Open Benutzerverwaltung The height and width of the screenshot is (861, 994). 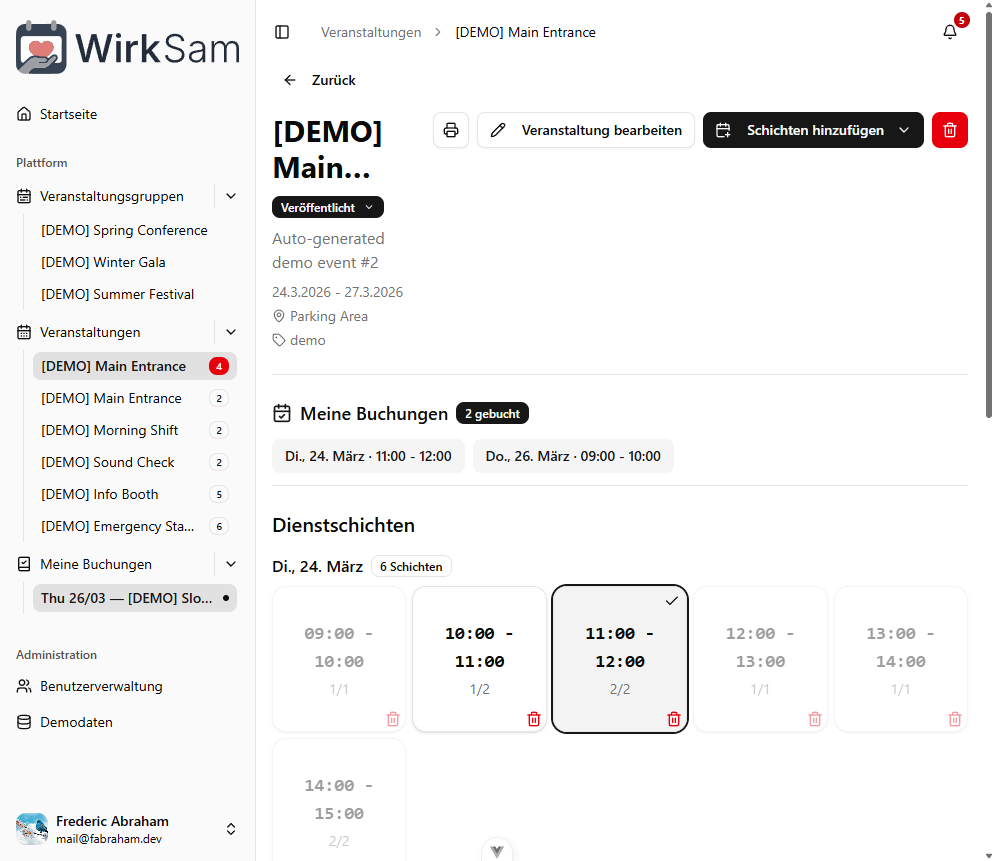coord(101,686)
